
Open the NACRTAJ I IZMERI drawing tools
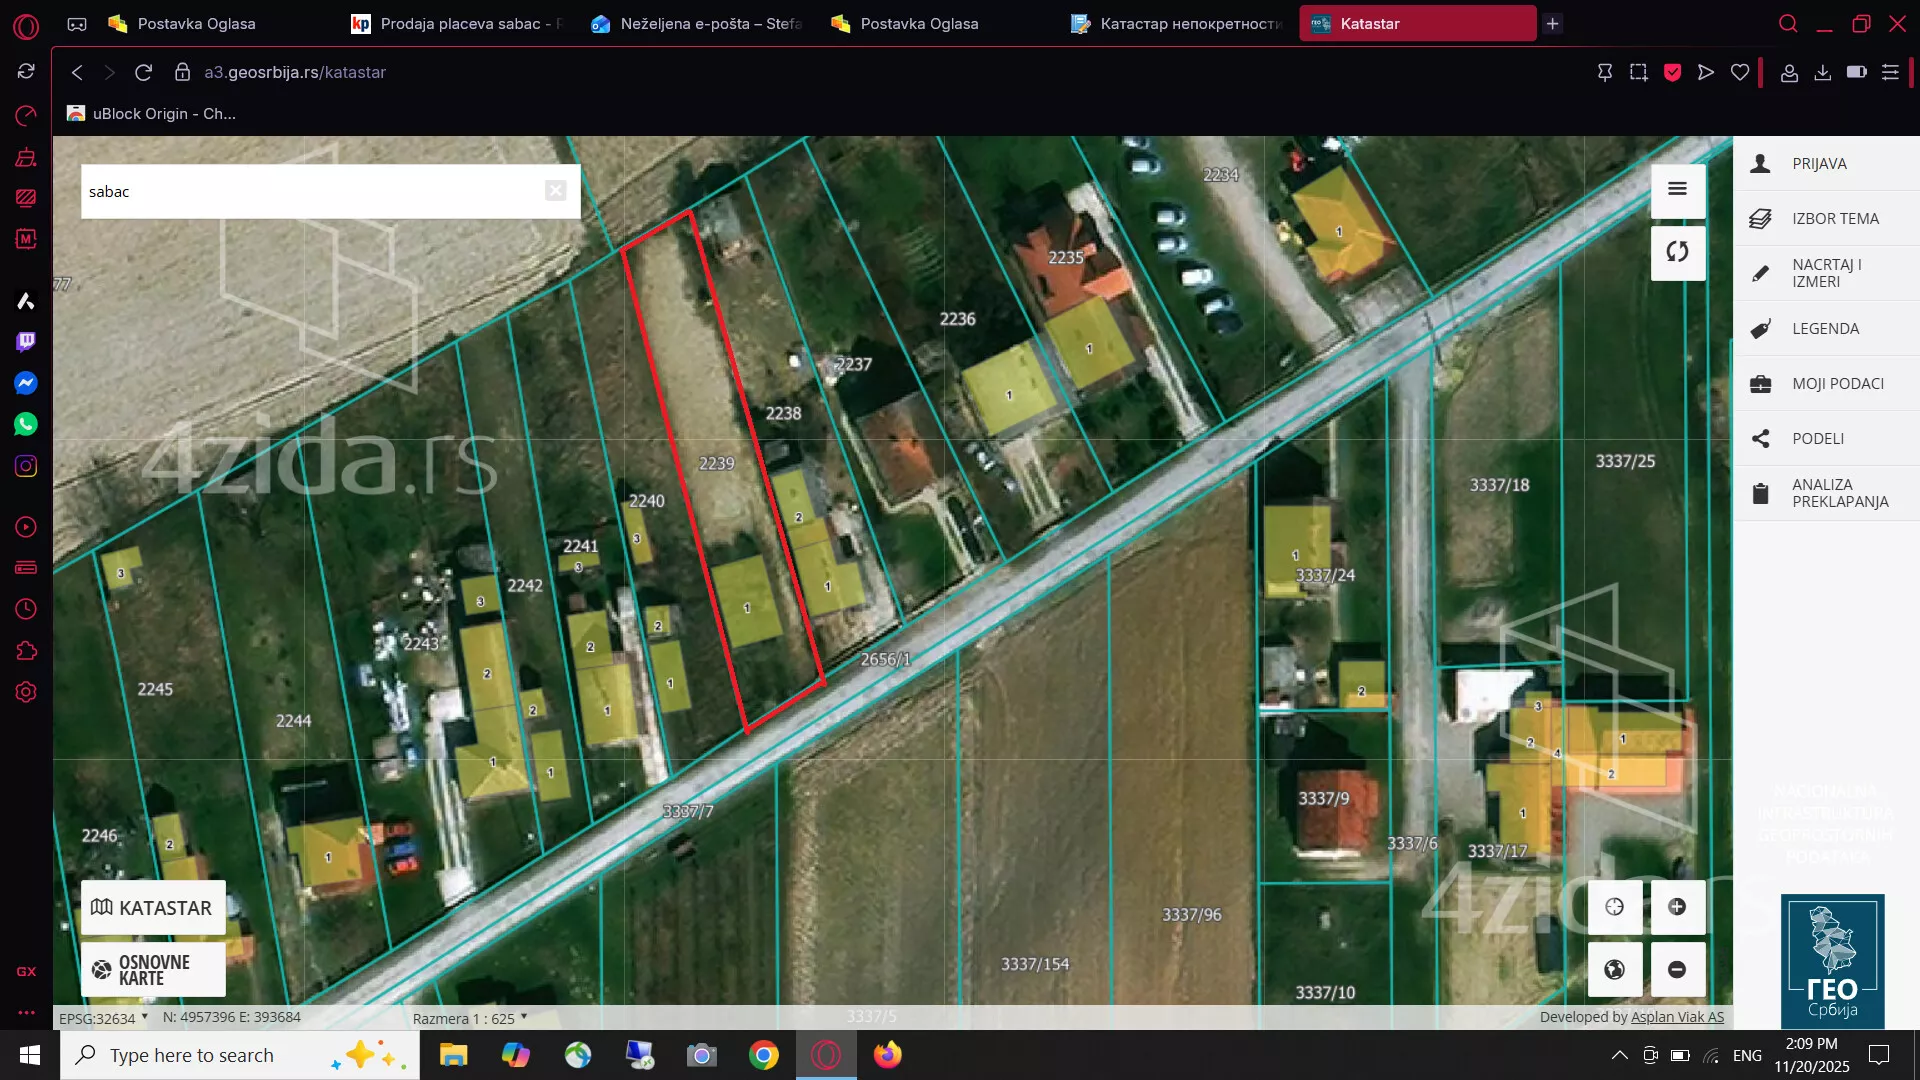[x=1825, y=273]
